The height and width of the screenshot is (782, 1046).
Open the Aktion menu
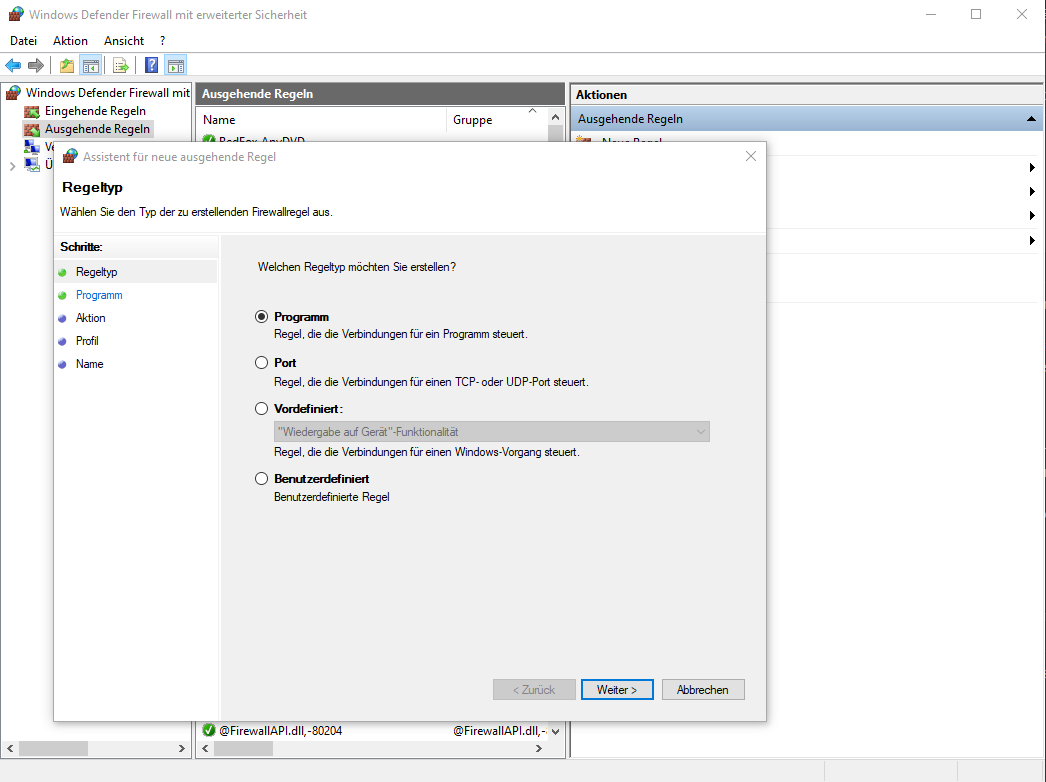[x=70, y=41]
